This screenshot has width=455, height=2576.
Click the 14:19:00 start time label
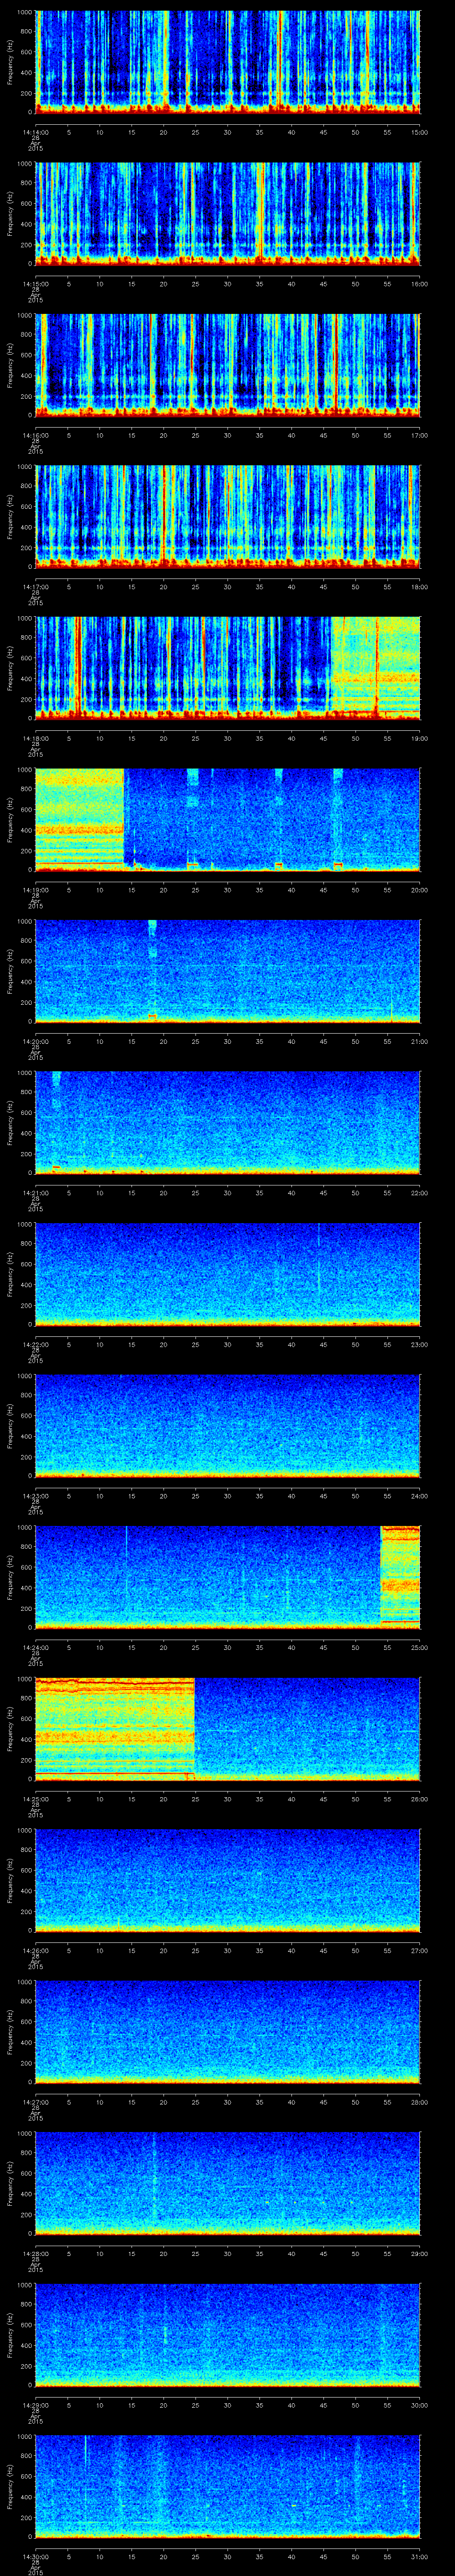coord(35,890)
